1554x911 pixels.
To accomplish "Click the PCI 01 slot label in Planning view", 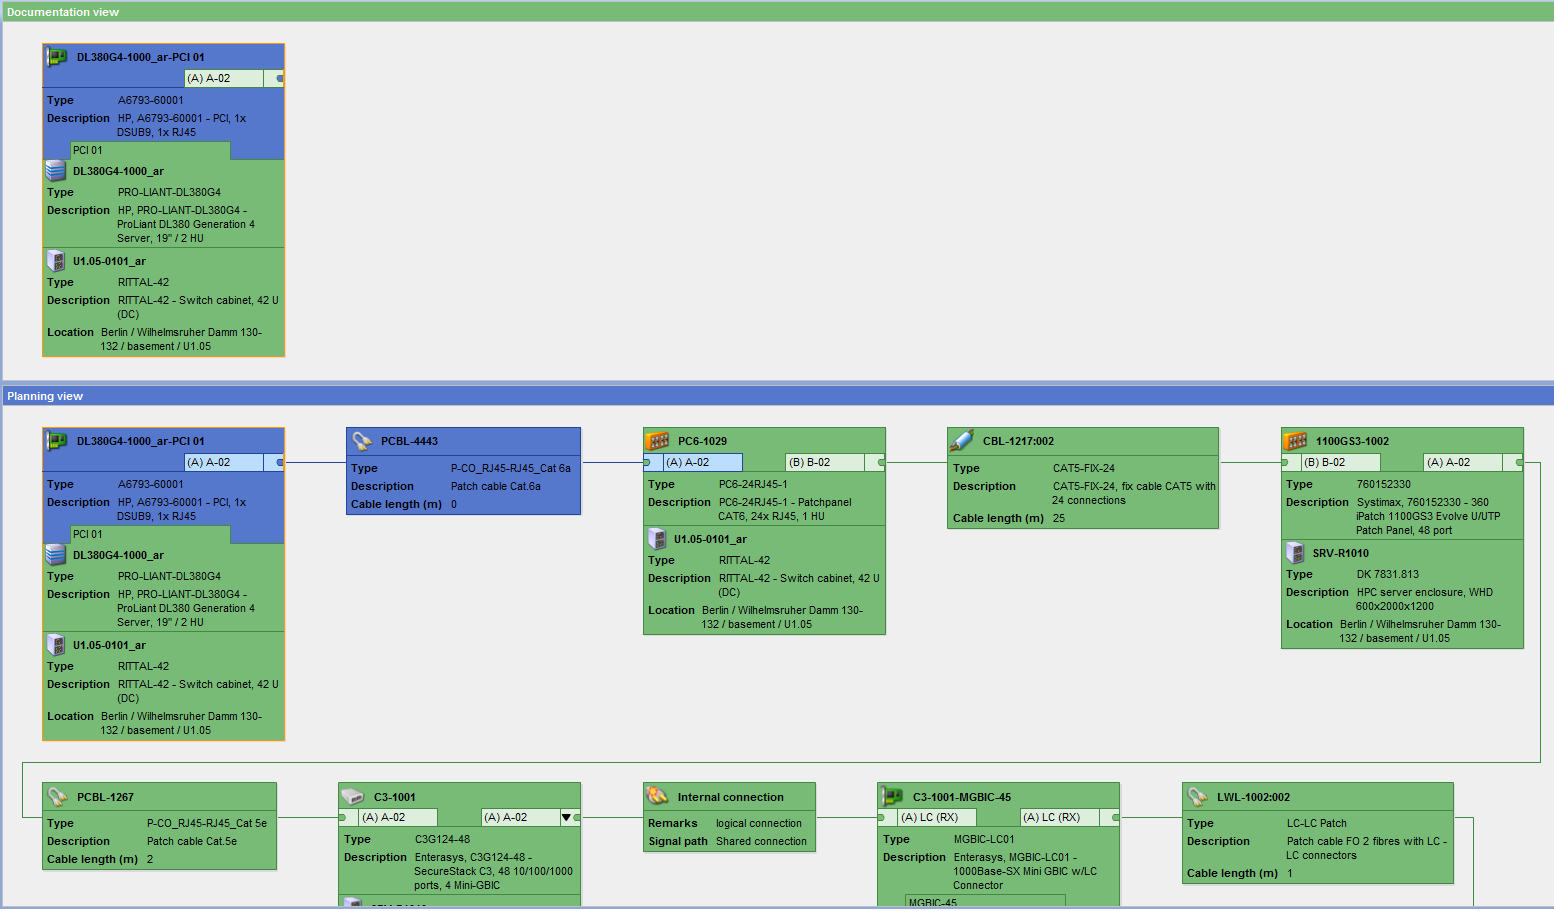I will [88, 534].
